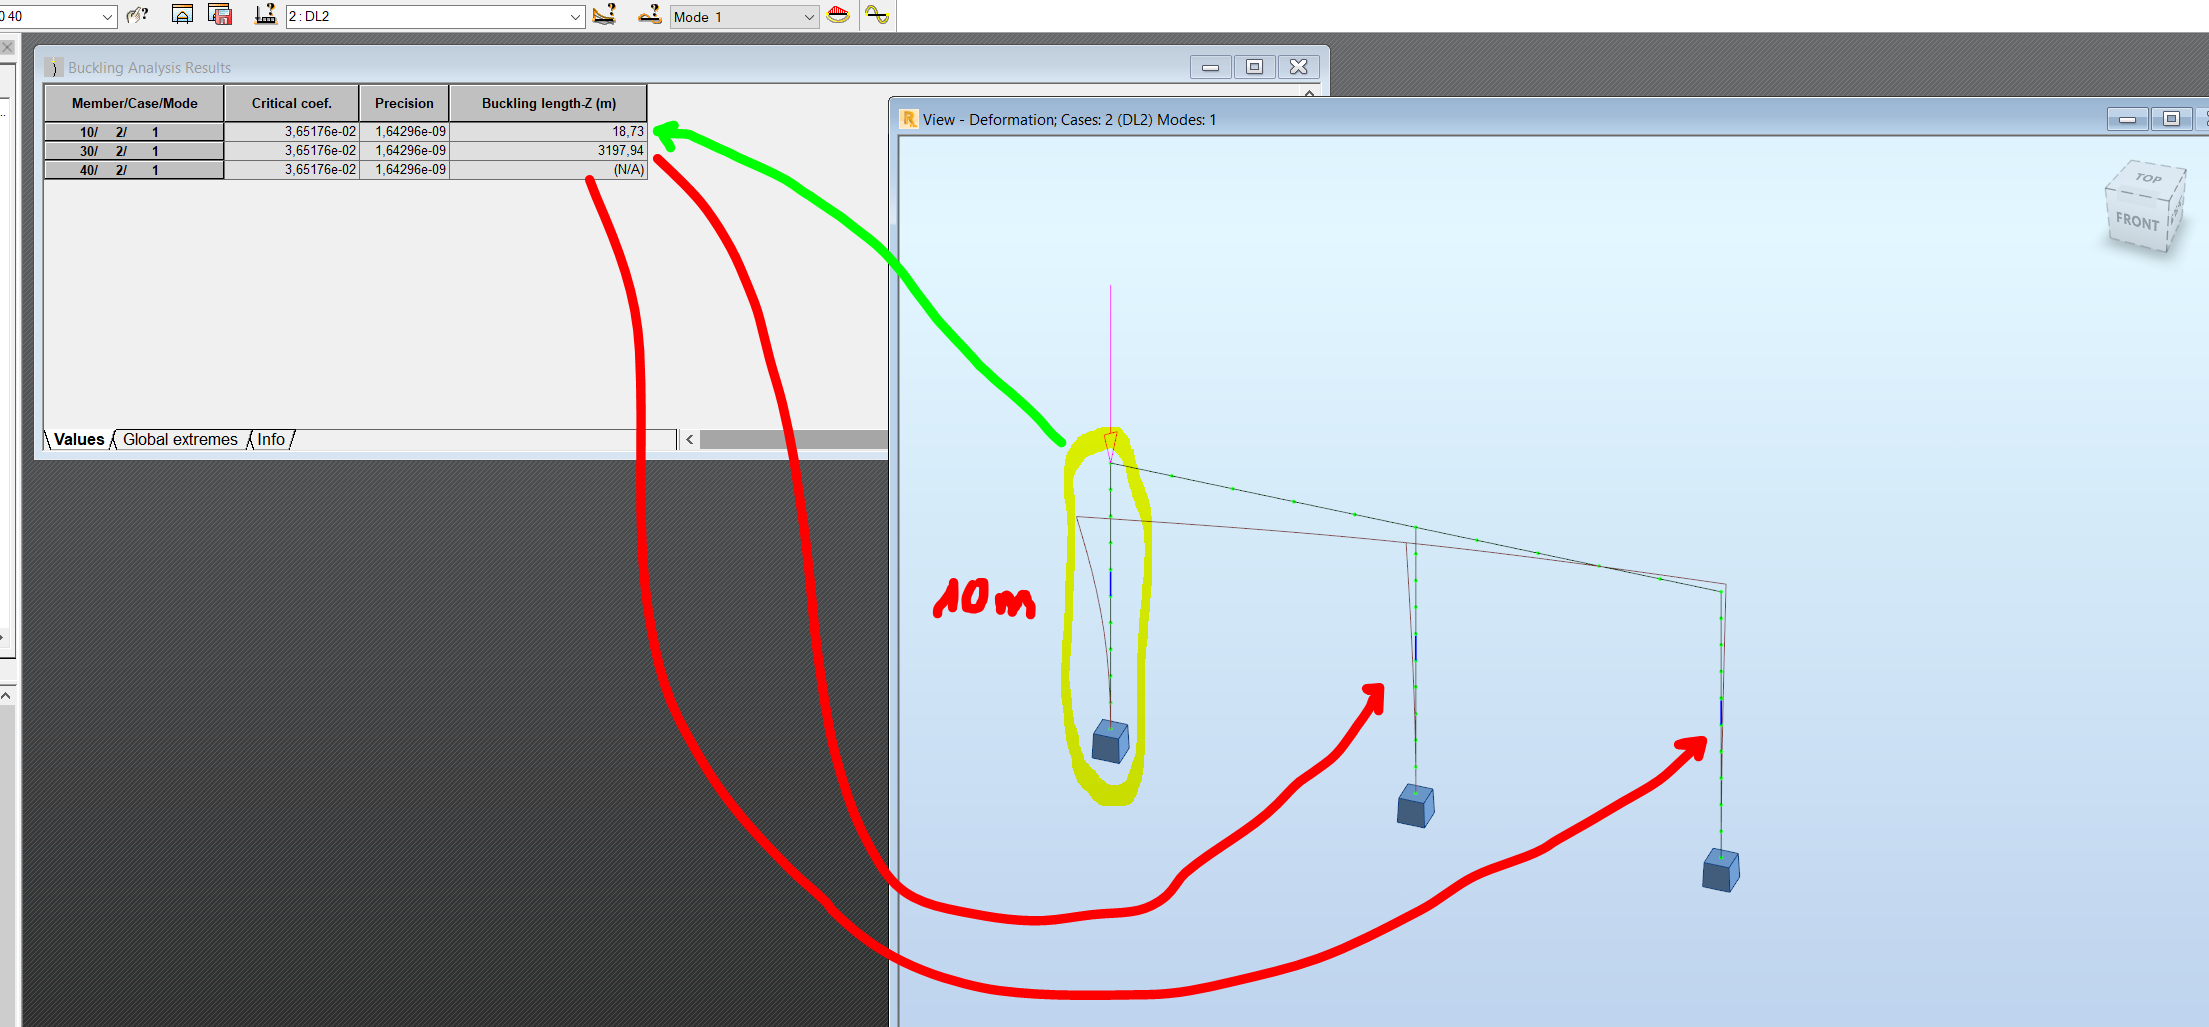The height and width of the screenshot is (1027, 2209).
Task: Select the Values tab
Action: (79, 439)
